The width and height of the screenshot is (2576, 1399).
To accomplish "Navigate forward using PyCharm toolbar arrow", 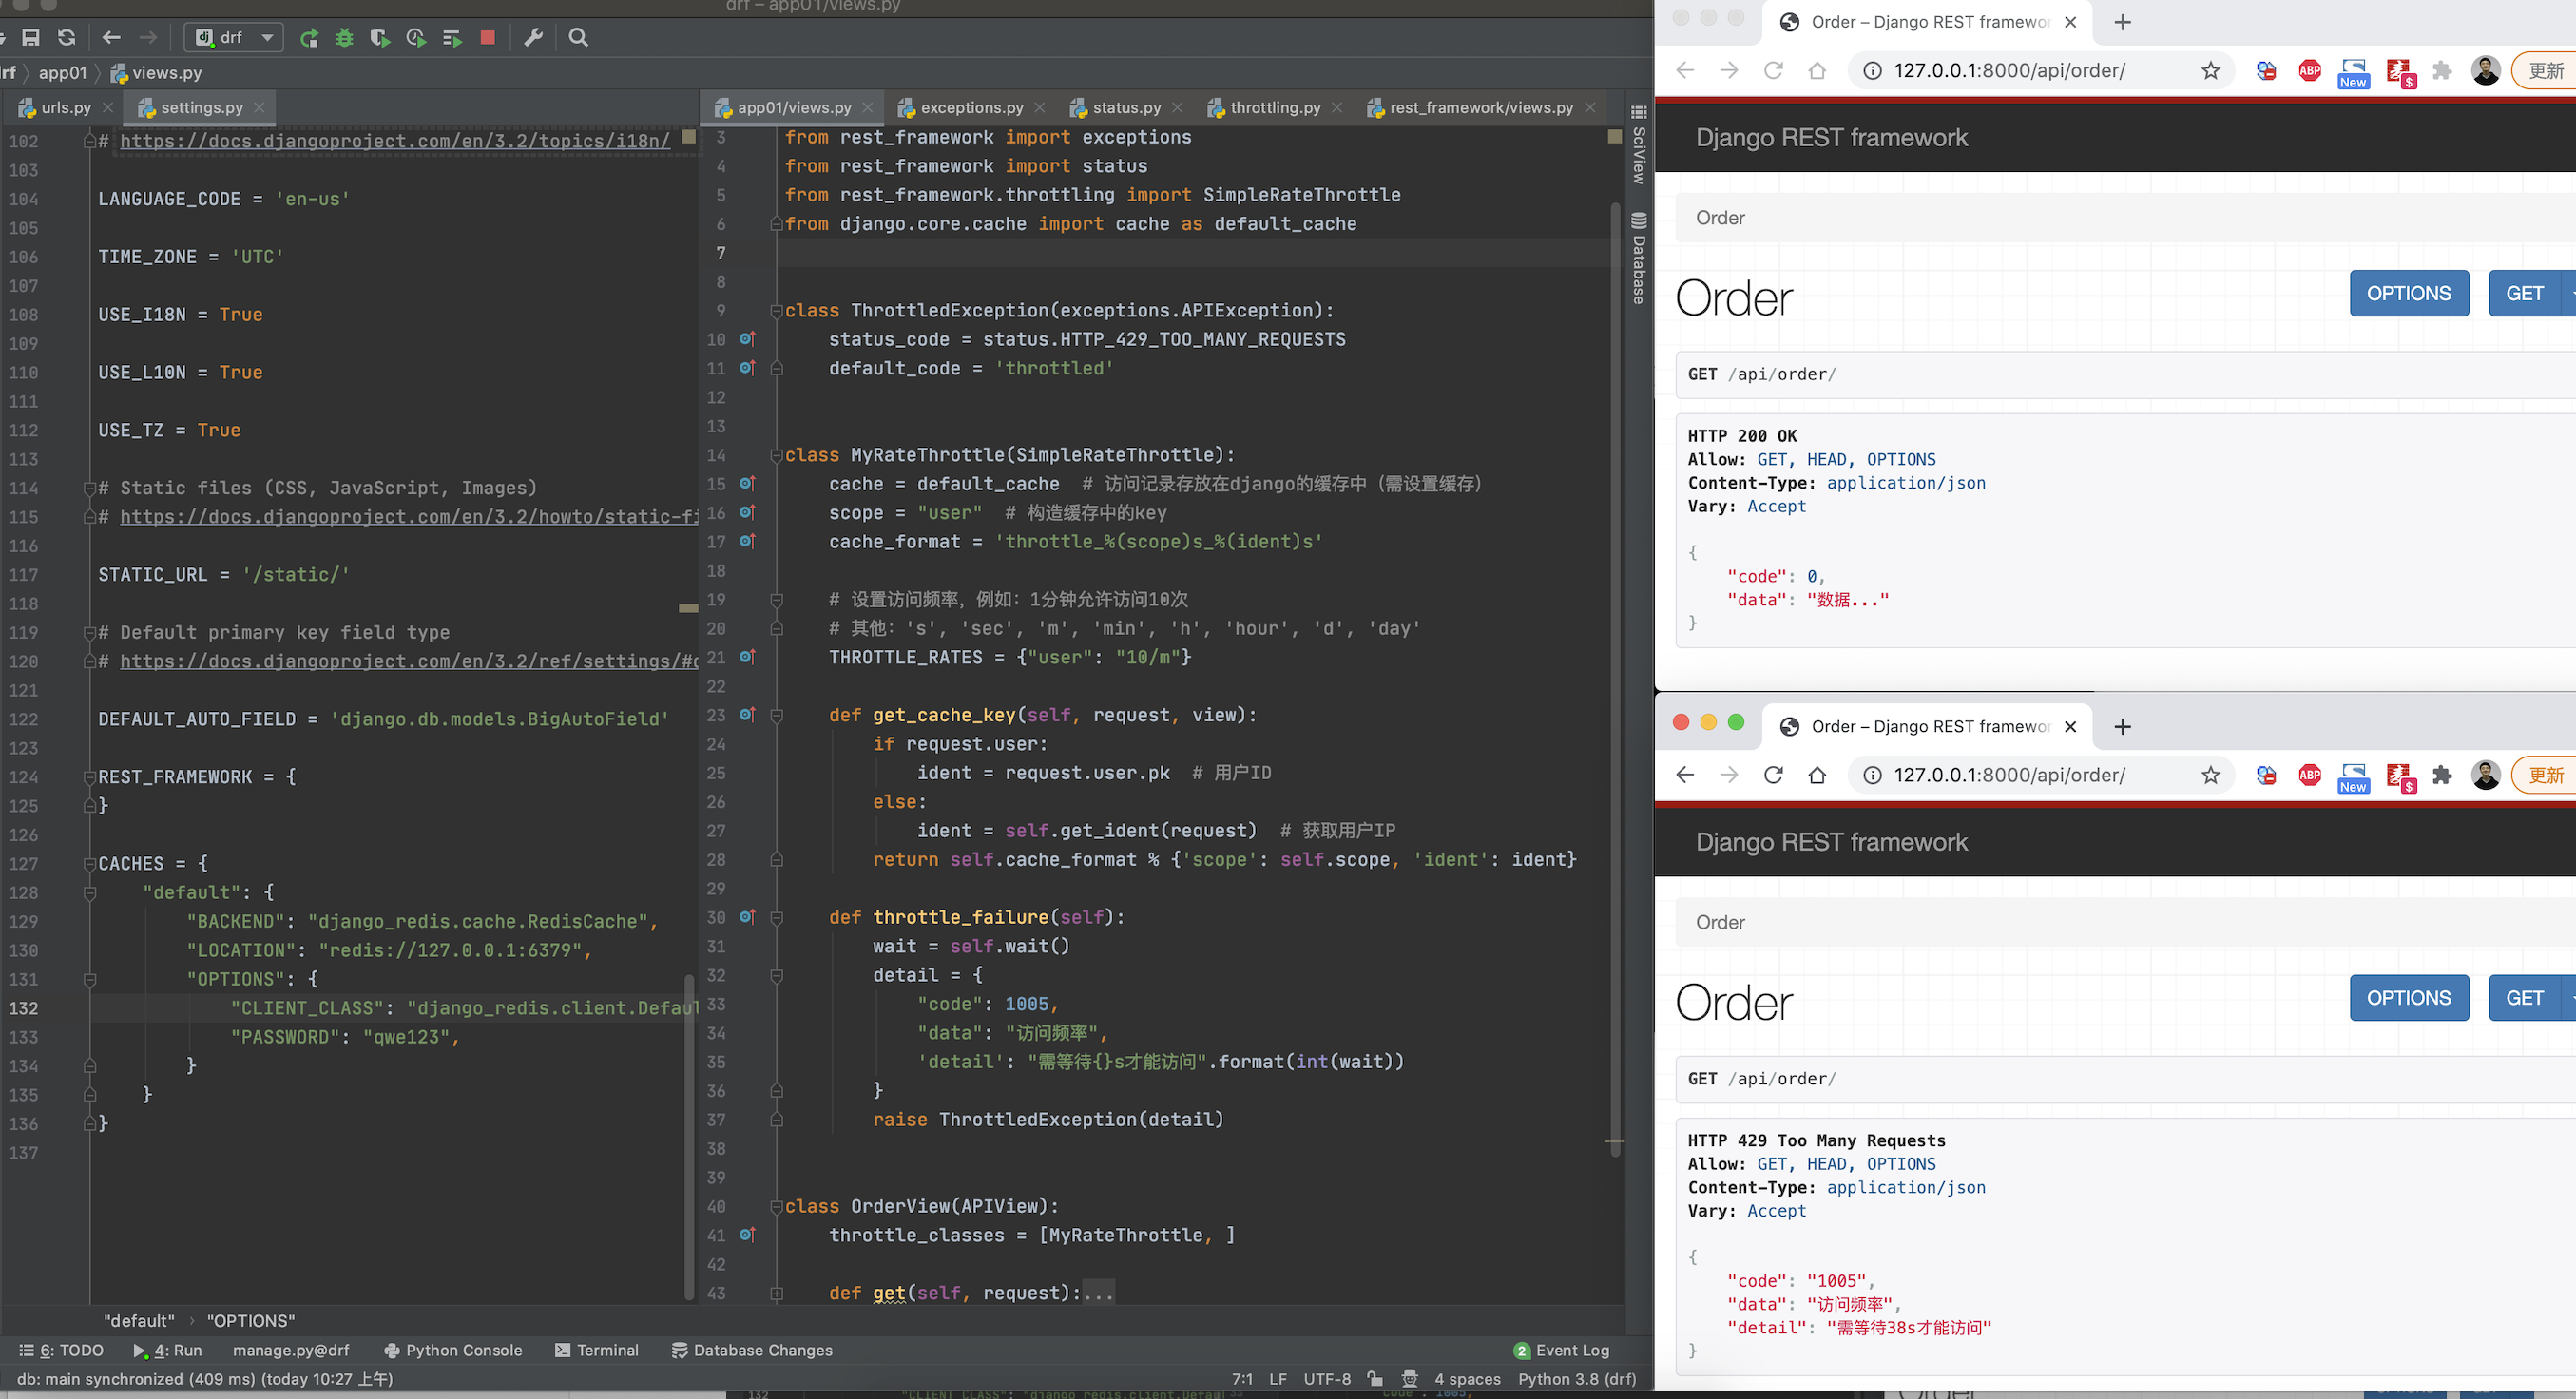I will coord(148,37).
